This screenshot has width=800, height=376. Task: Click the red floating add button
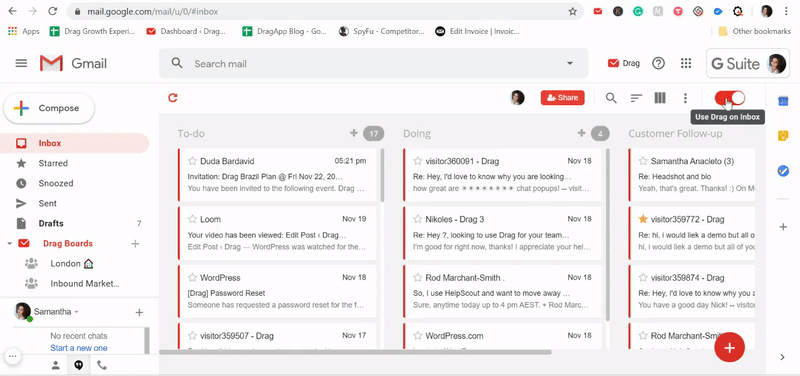point(730,347)
